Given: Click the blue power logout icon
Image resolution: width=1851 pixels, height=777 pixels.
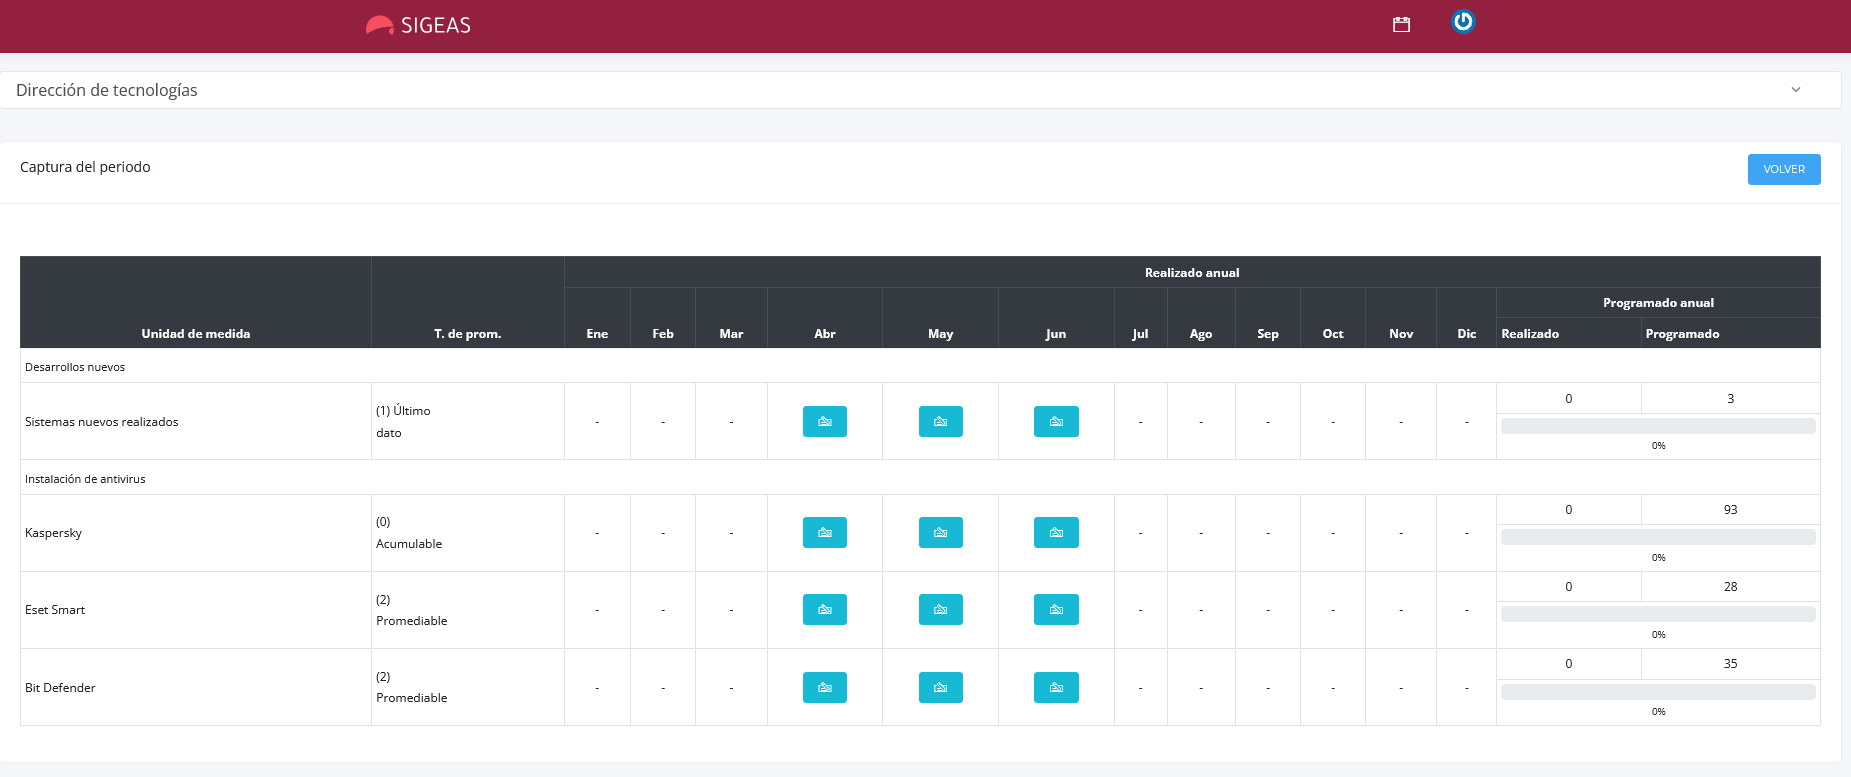Looking at the screenshot, I should point(1463,21).
